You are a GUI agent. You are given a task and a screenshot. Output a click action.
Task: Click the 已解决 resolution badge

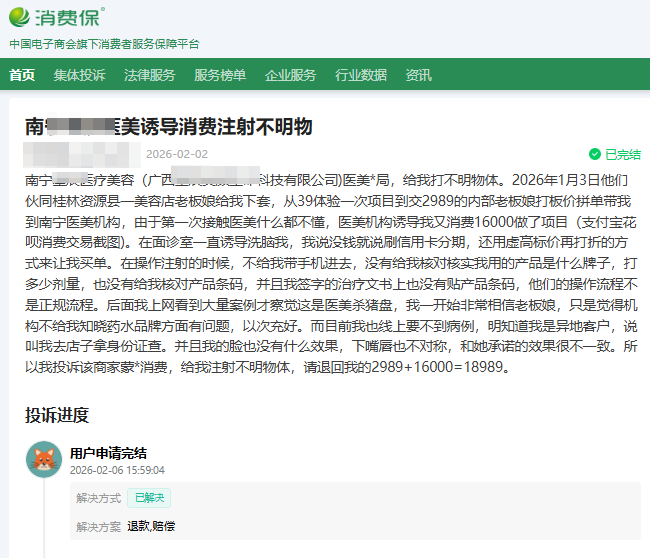(148, 498)
